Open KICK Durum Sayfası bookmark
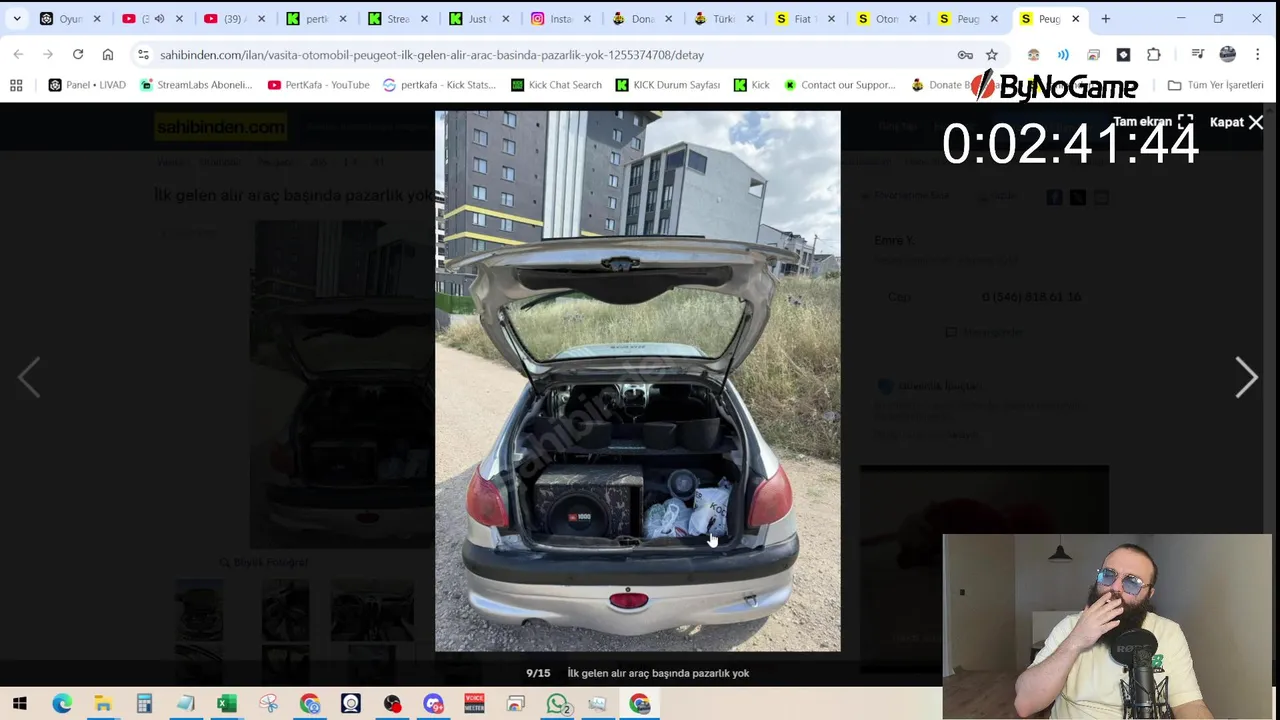Screen dimensions: 1280x720 [x=667, y=85]
